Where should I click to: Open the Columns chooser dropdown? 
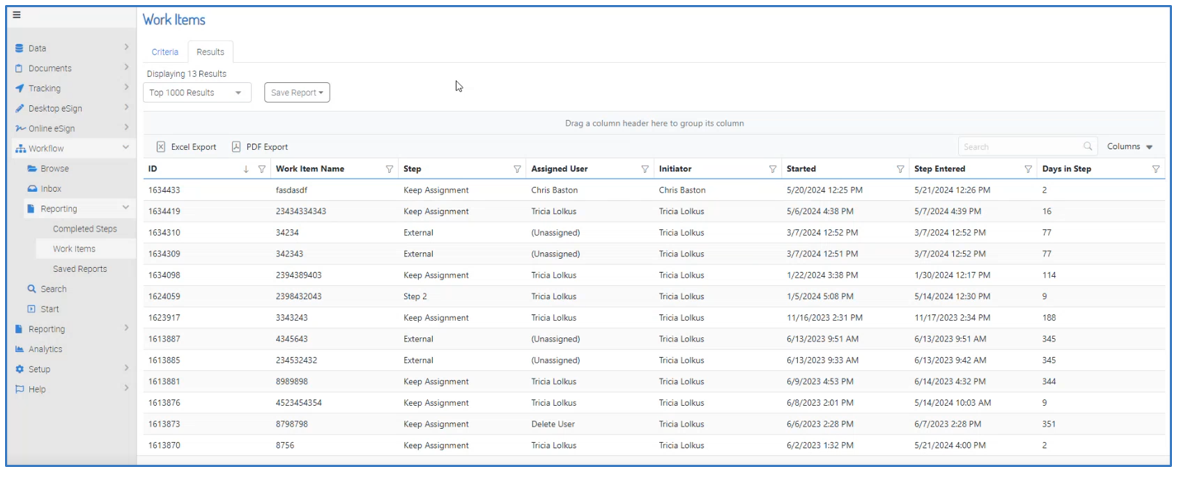(x=1130, y=147)
